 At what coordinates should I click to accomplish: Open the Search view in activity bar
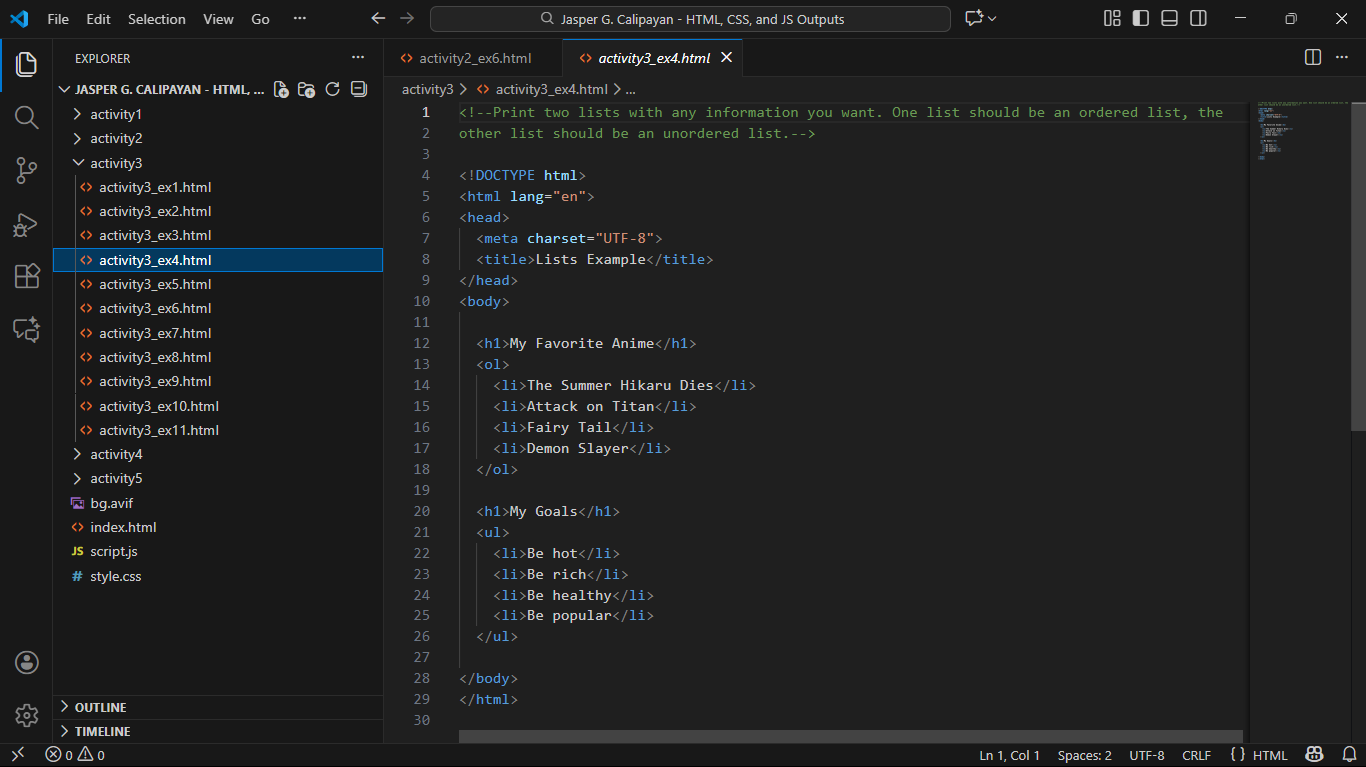coord(26,118)
